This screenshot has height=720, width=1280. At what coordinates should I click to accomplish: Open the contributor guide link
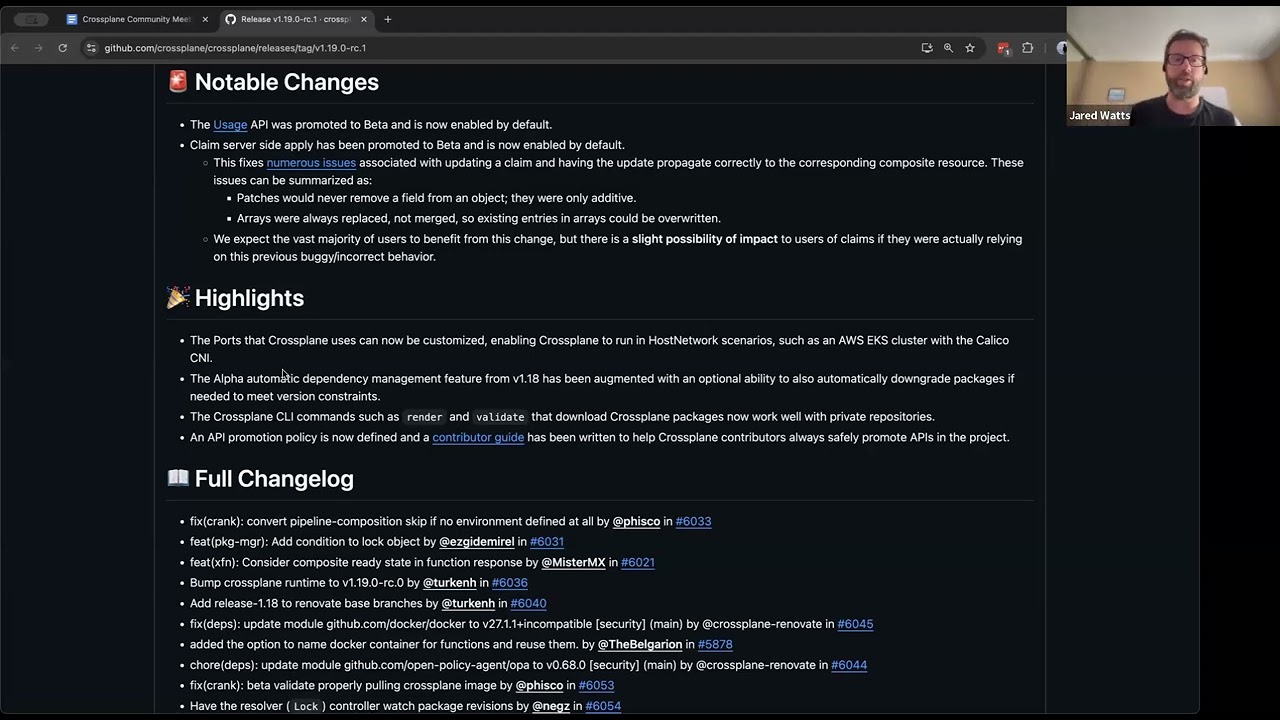pyautogui.click(x=478, y=438)
